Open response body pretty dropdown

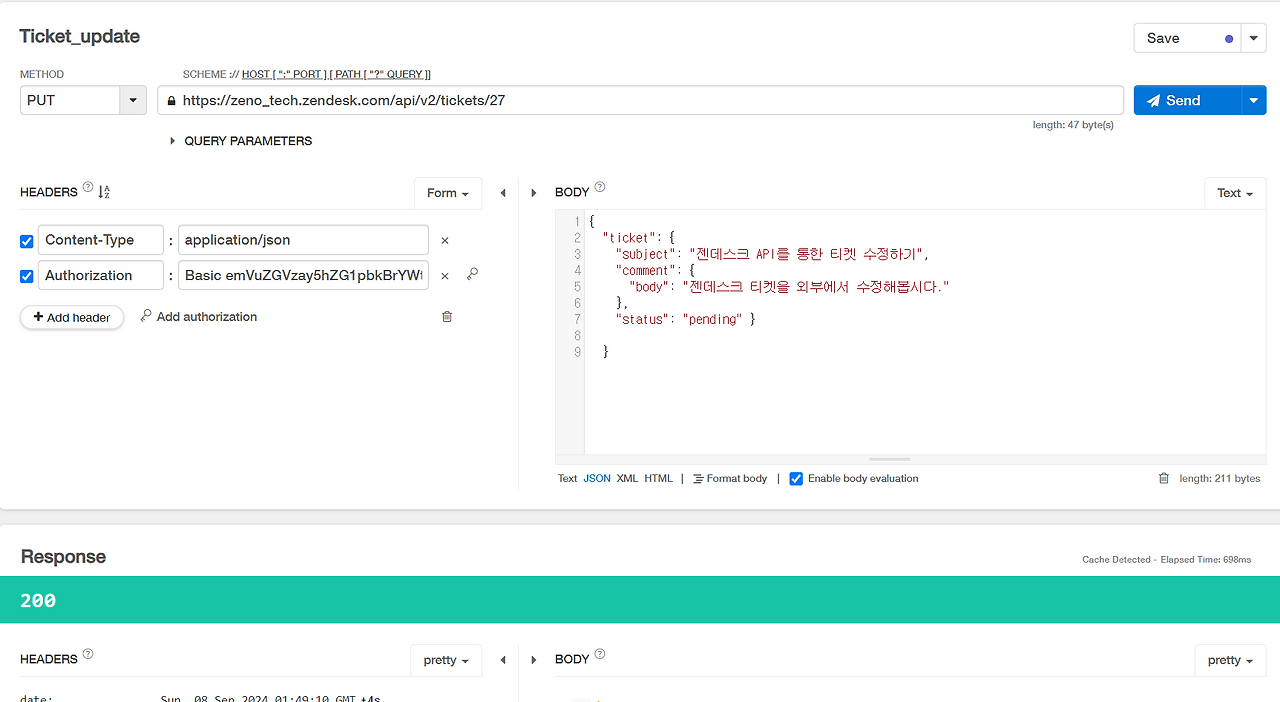tap(1231, 660)
